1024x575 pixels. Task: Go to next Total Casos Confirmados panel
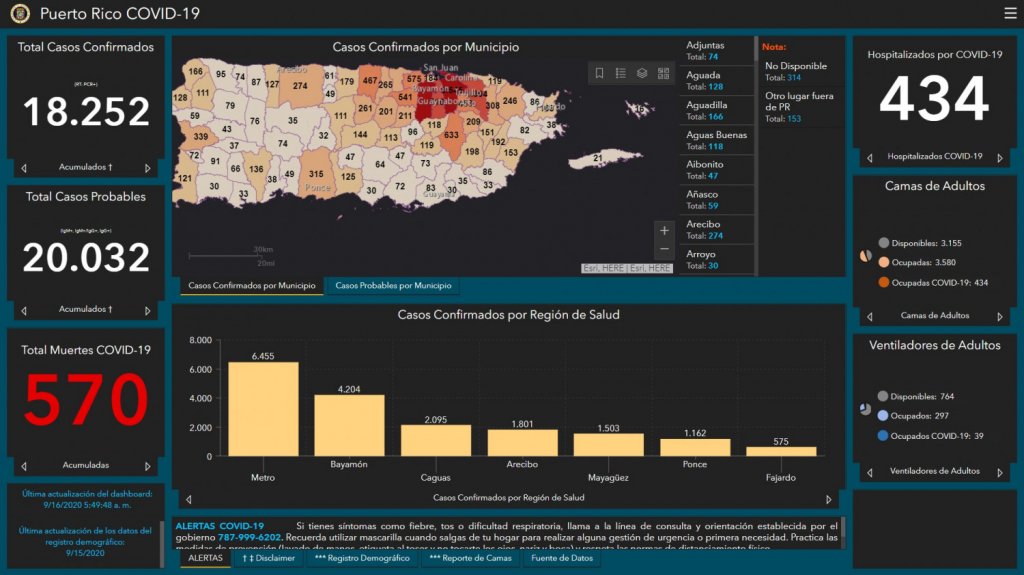148,168
